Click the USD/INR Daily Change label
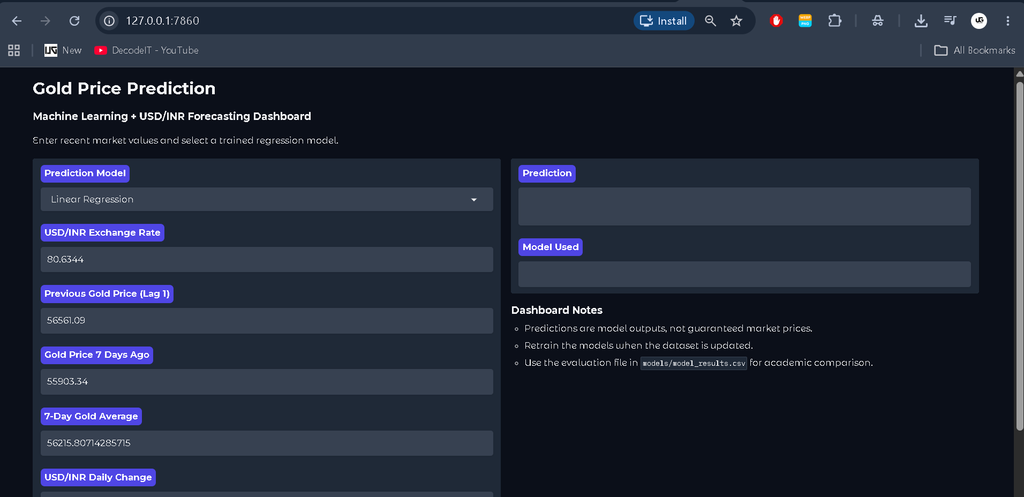The image size is (1024, 497). (x=98, y=477)
